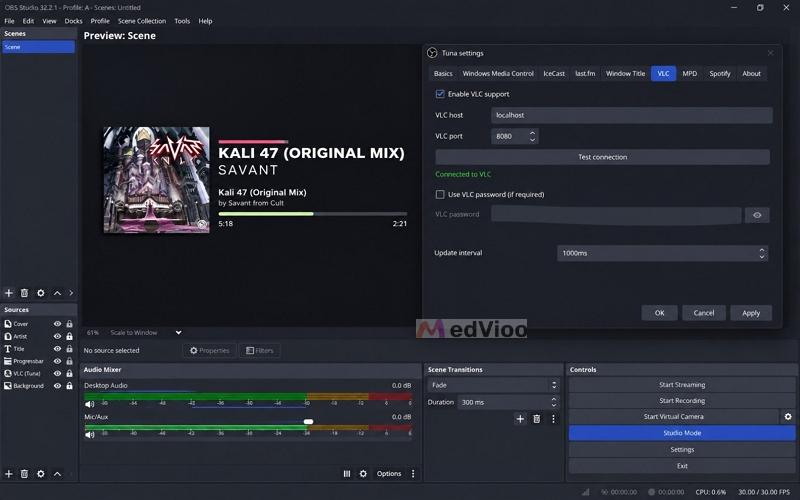Close the Tuna settings dialog
Viewport: 800px width, 500px height.
coord(770,53)
